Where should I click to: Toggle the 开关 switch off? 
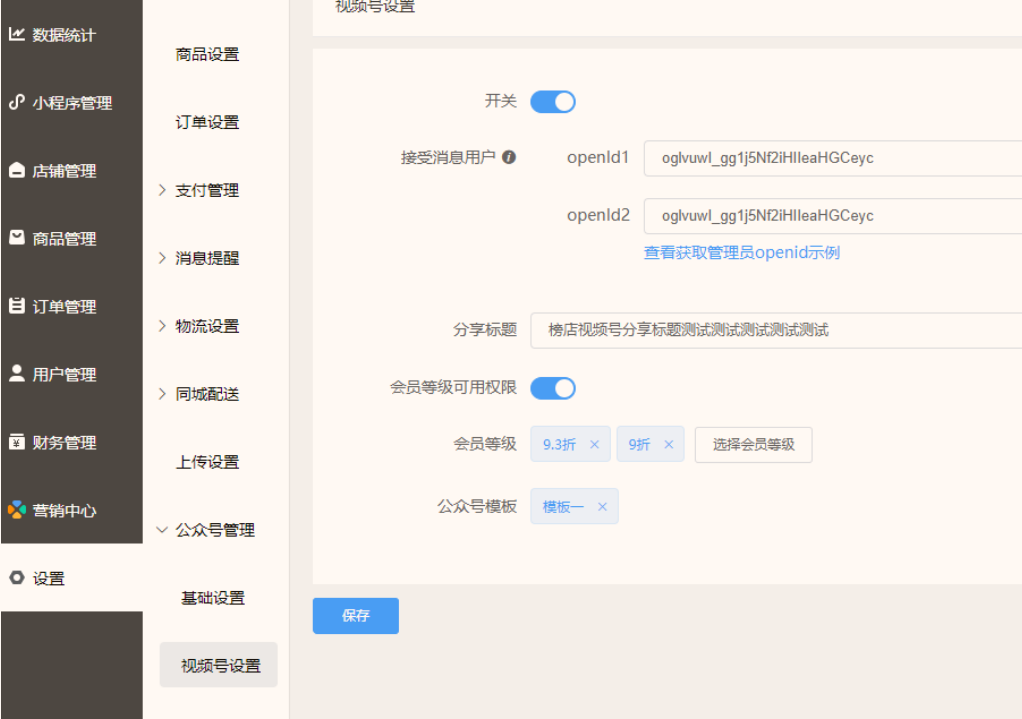[x=553, y=102]
